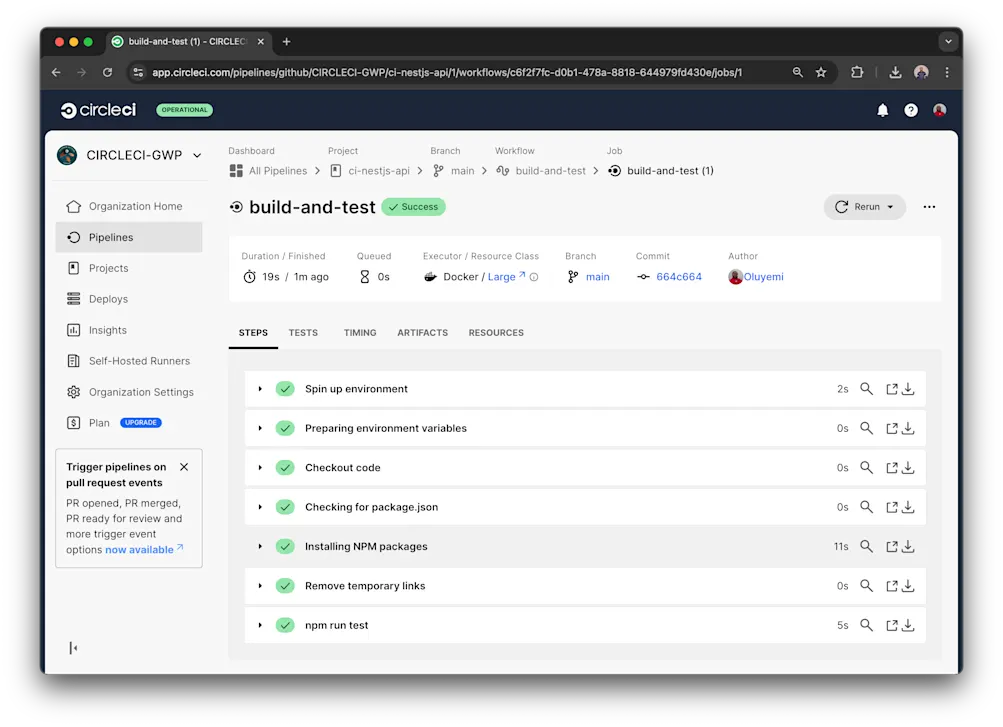Bookmark this page with the star icon
The height and width of the screenshot is (727, 1003).
pos(821,72)
